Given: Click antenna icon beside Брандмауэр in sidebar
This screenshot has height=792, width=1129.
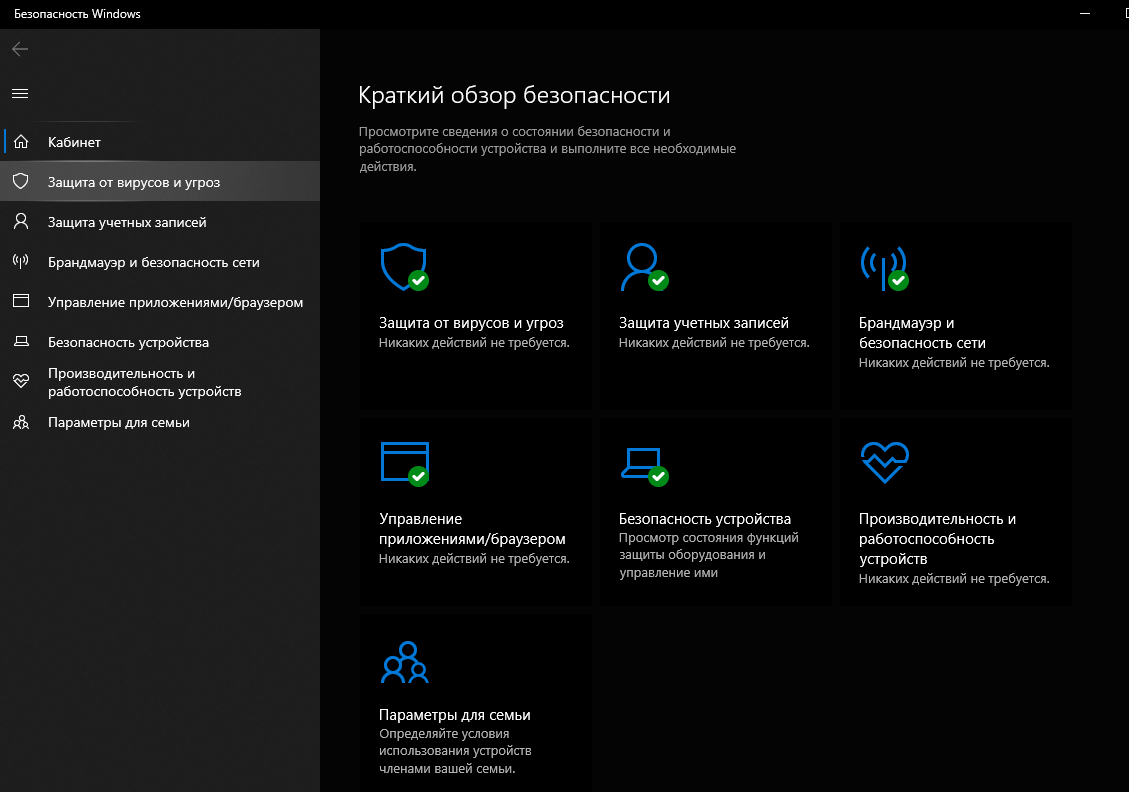Looking at the screenshot, I should click(21, 261).
